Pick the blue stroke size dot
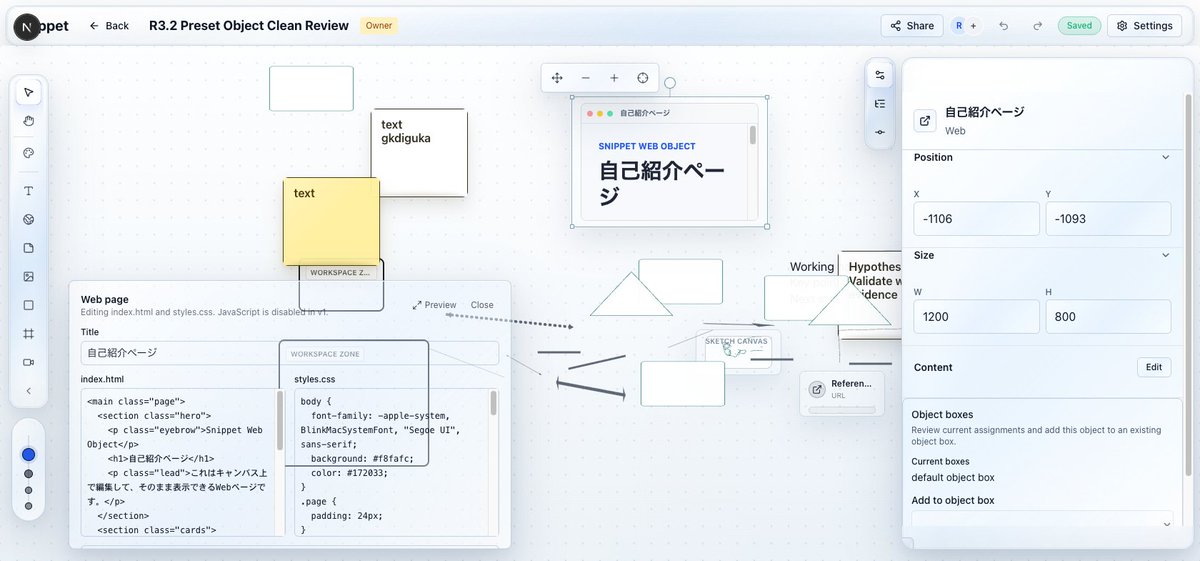Viewport: 1200px width, 561px height. (28, 454)
